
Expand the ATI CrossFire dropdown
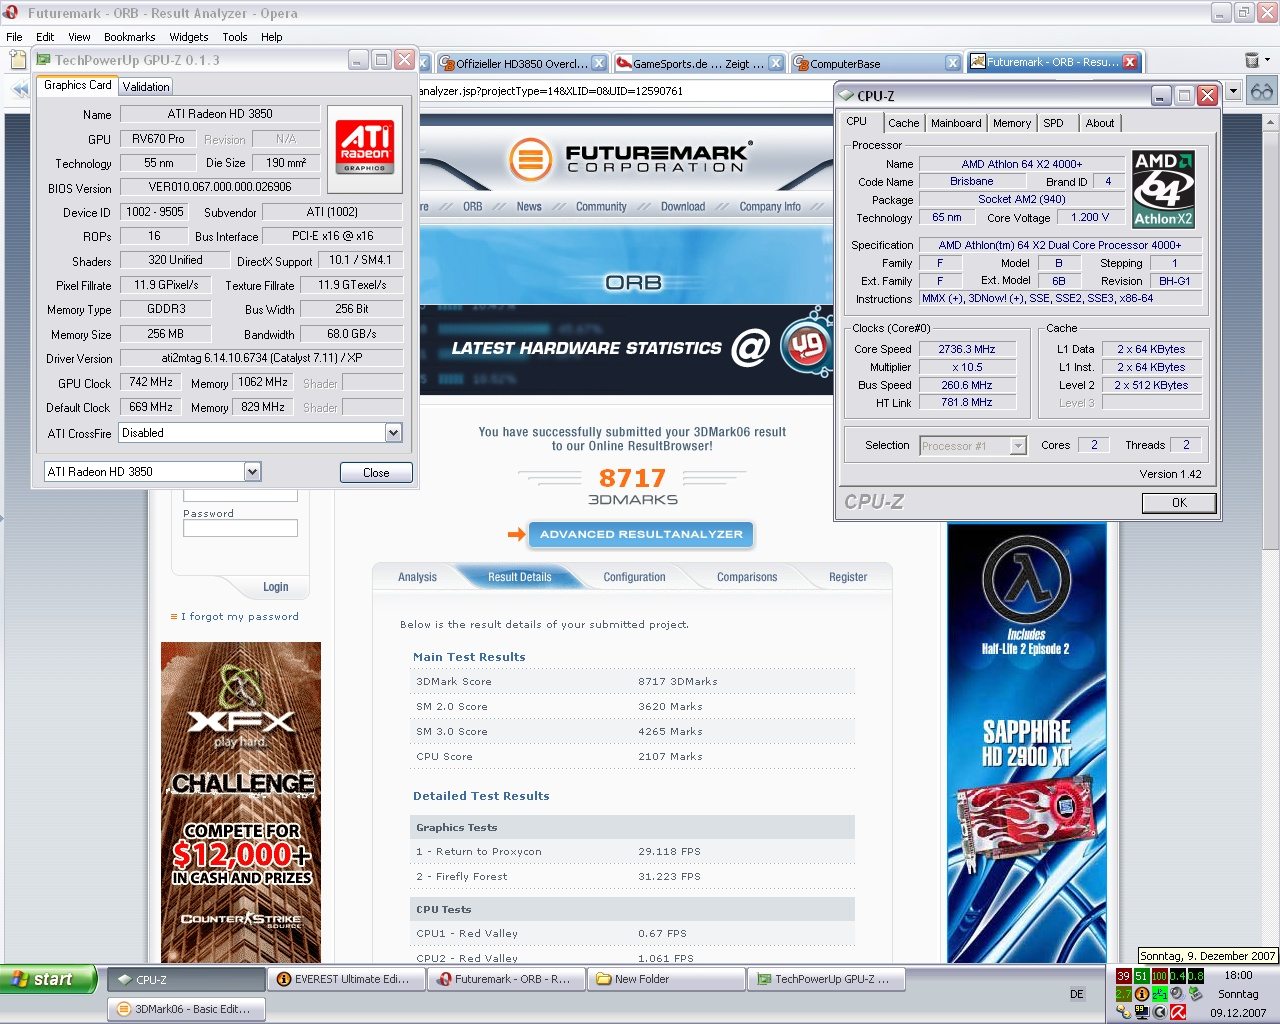393,433
